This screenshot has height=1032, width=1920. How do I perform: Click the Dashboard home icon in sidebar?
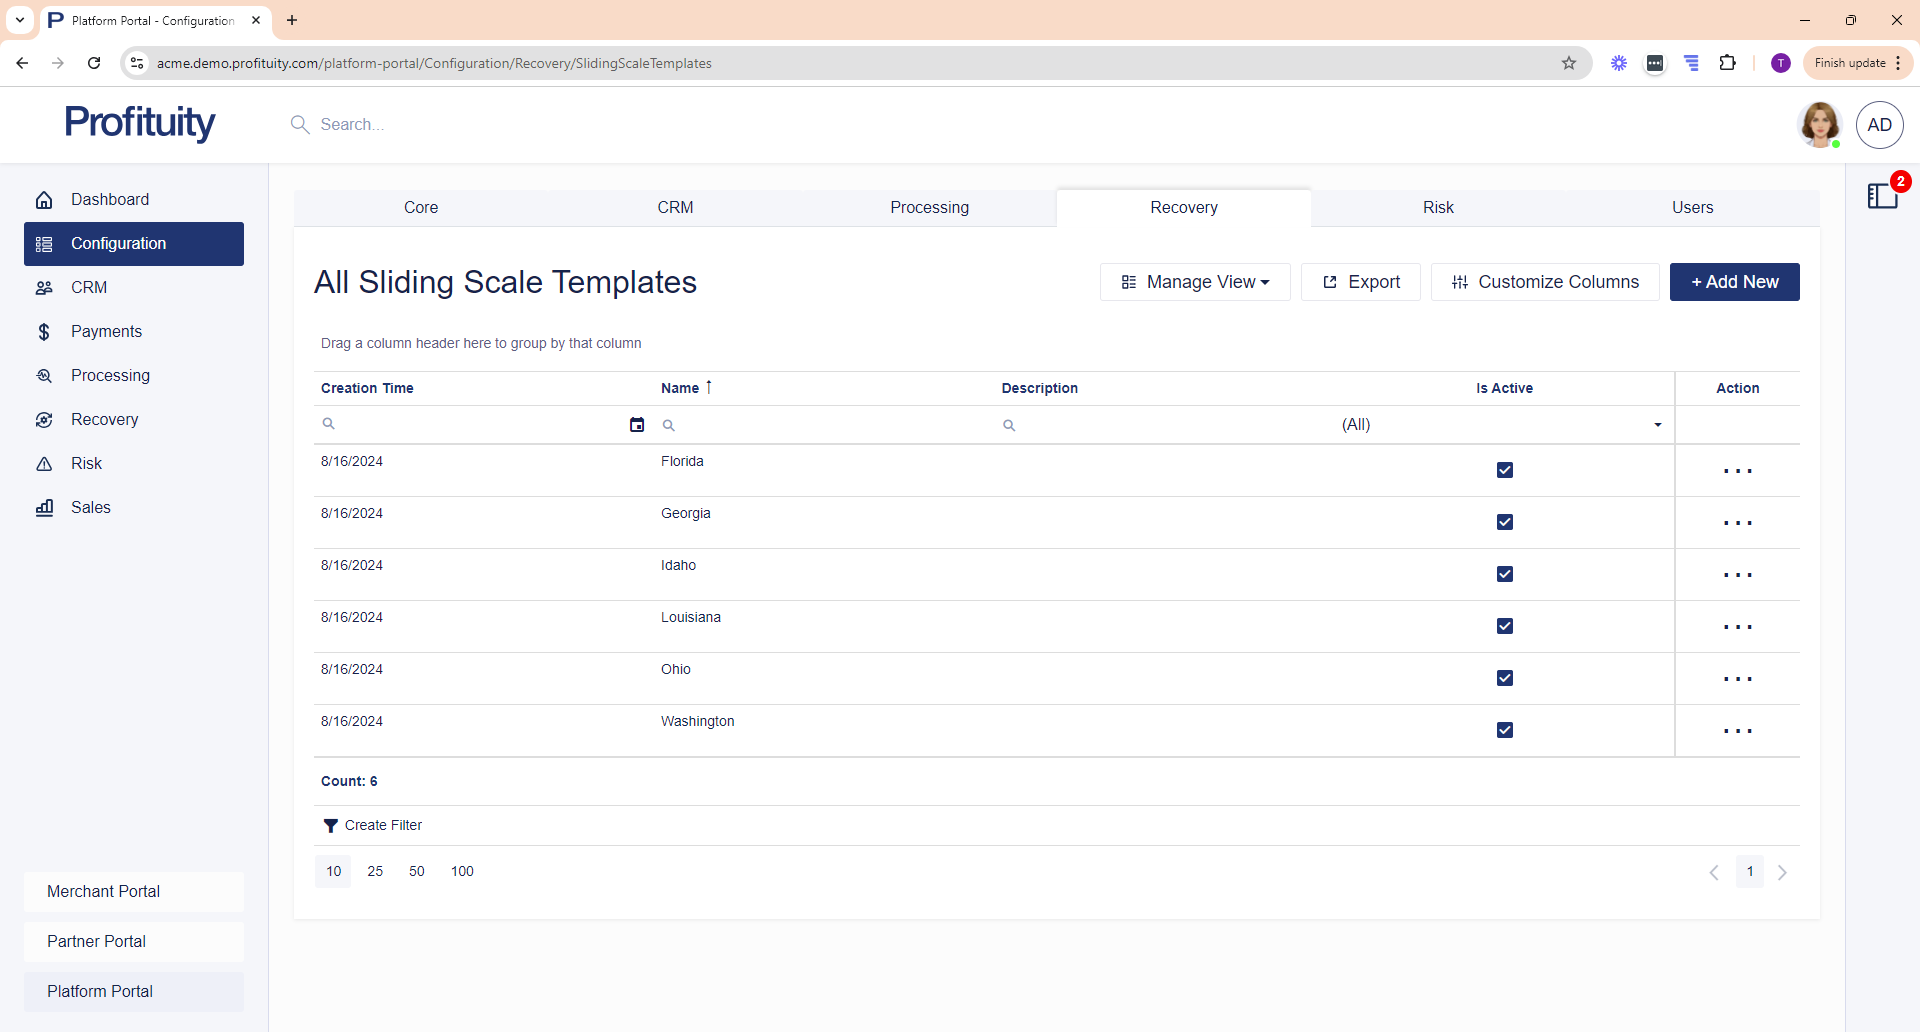pos(44,200)
